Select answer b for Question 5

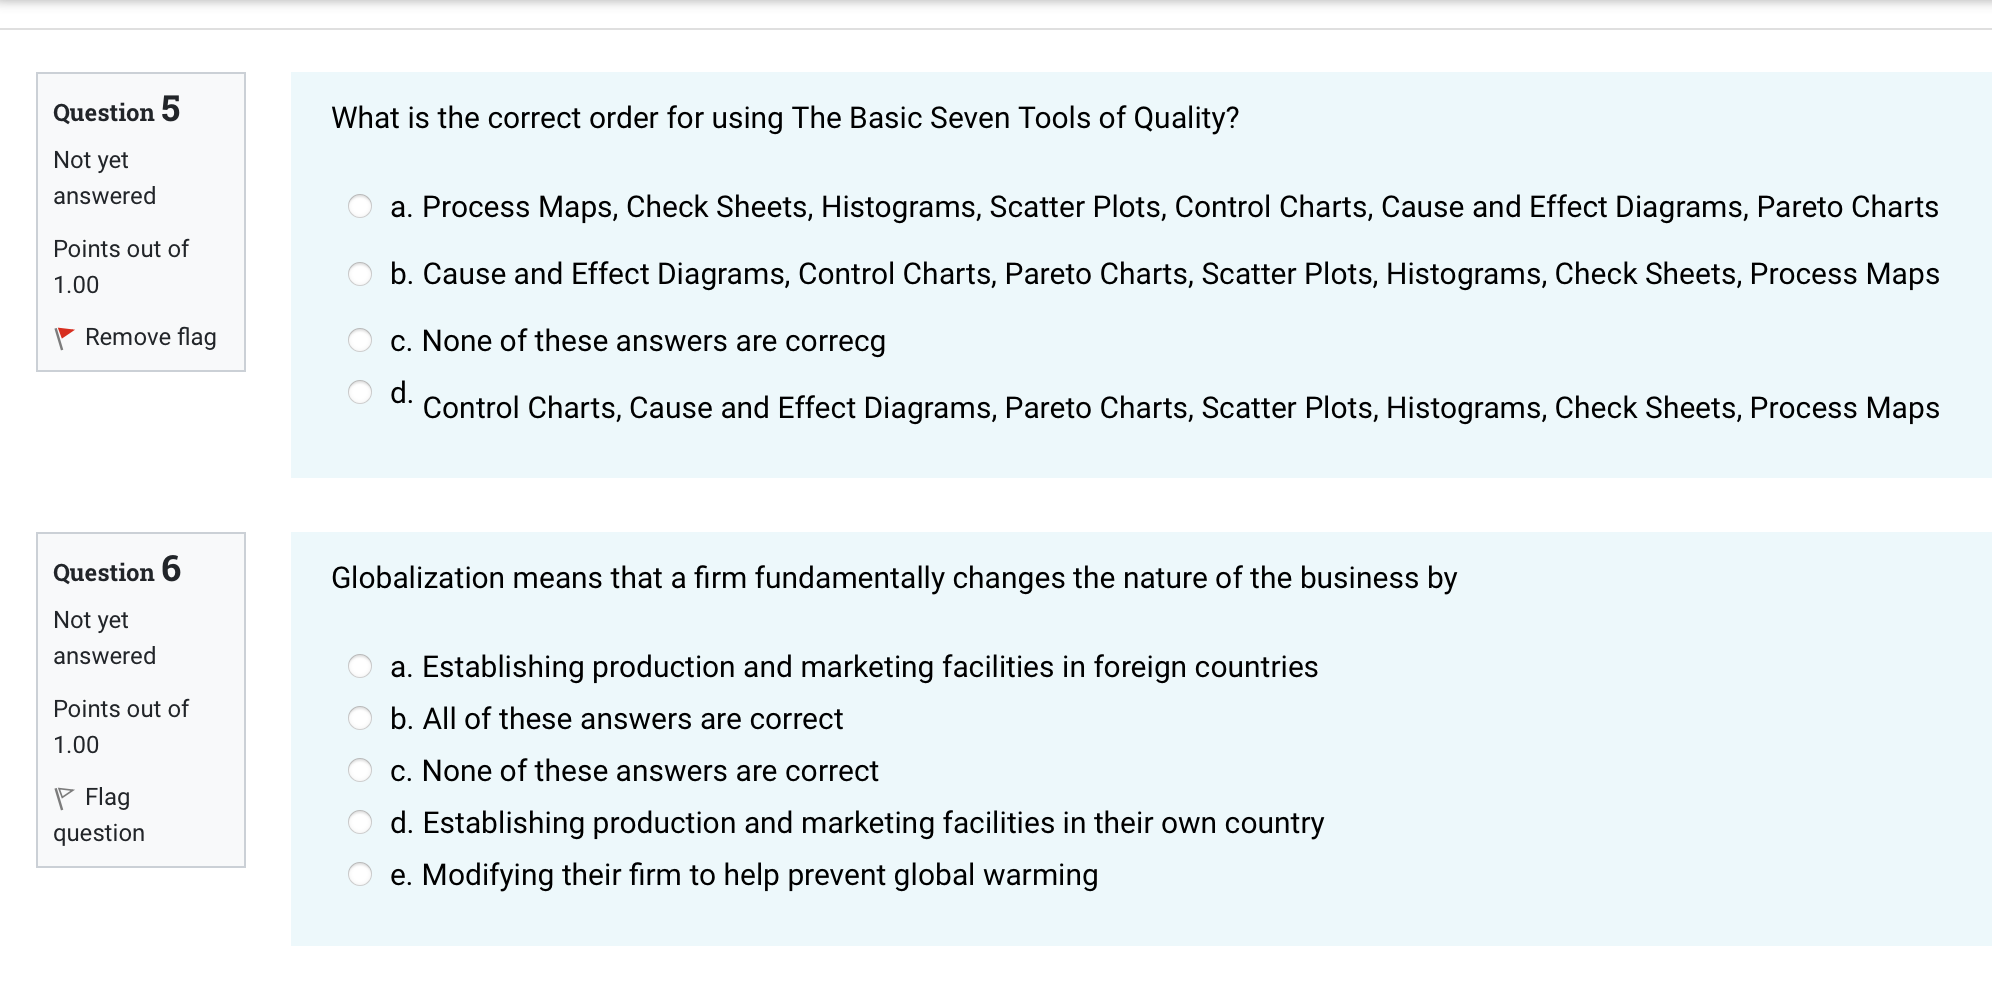point(360,274)
